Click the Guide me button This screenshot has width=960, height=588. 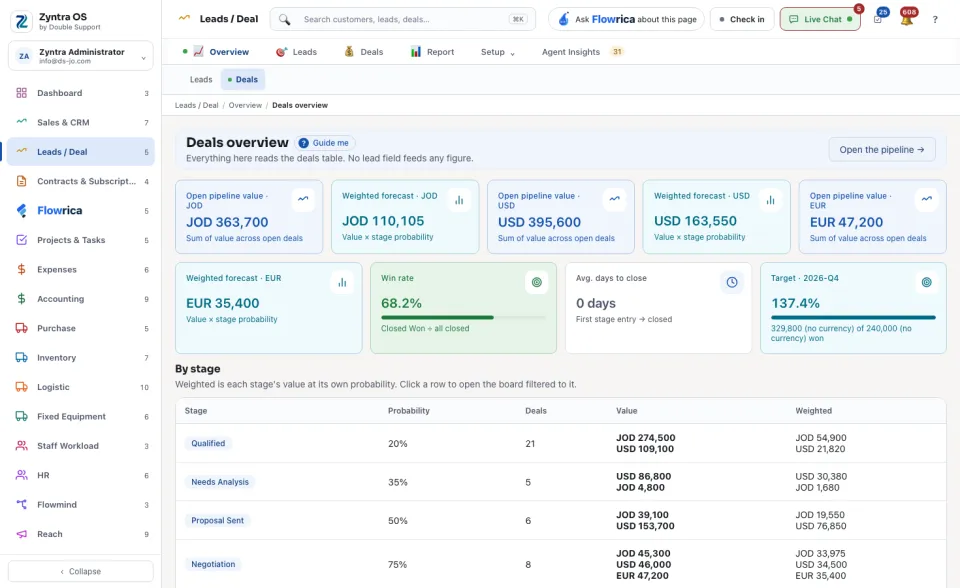pos(324,143)
